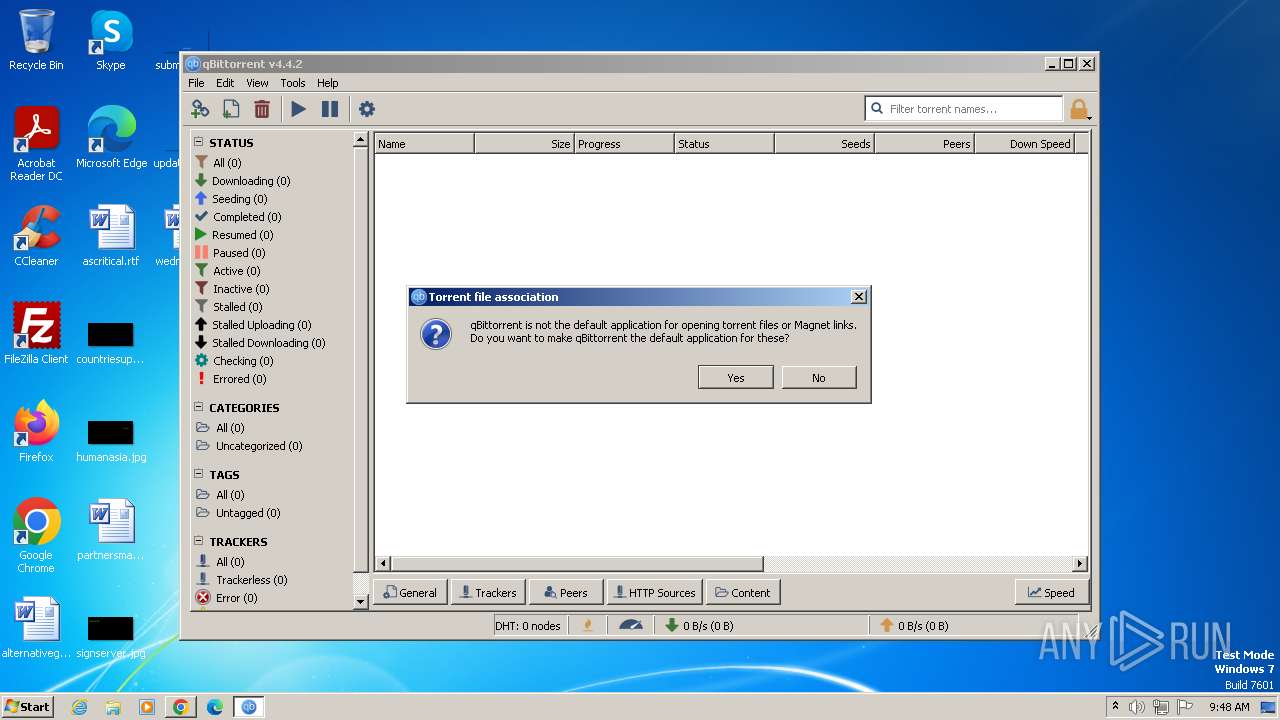Sort by the Seeds column header

[824, 144]
